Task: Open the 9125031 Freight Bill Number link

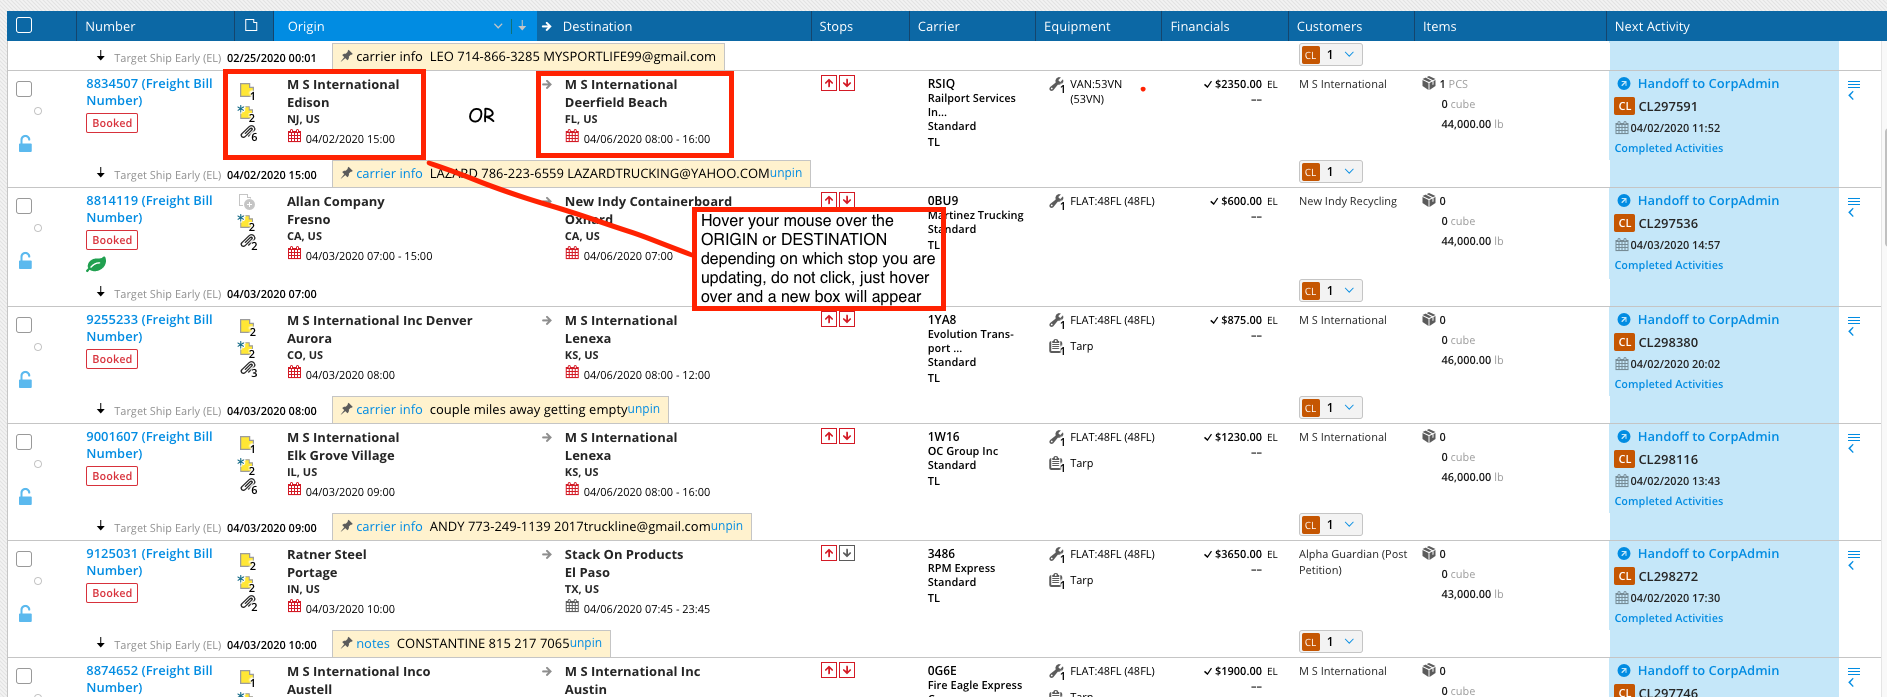Action: click(149, 562)
